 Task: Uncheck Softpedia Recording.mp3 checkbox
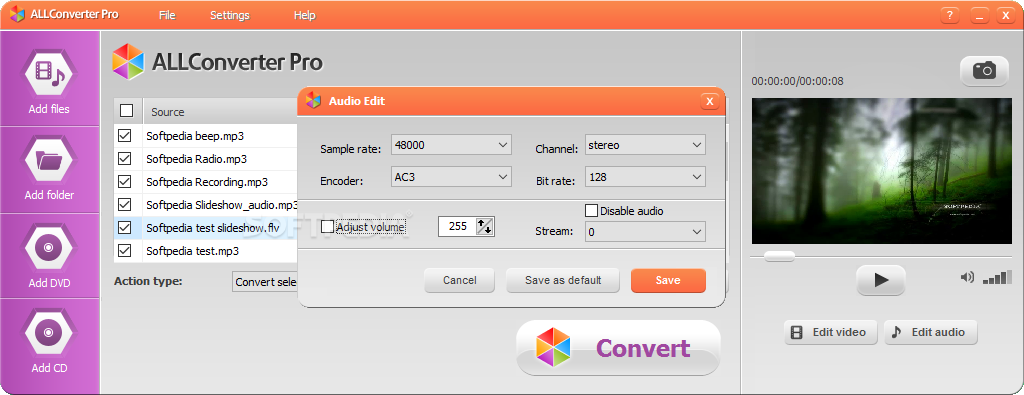[x=124, y=182]
